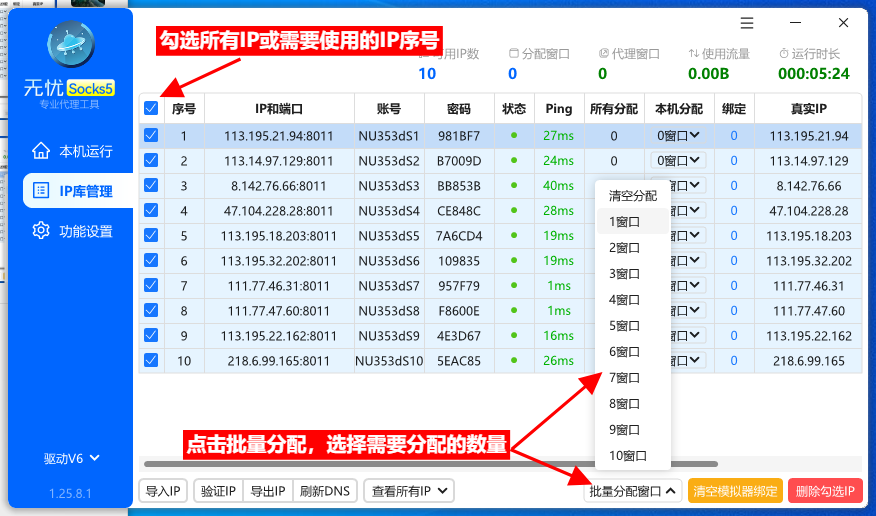The image size is (876, 516).
Task: Choose 6窗口 in the allocation menu
Action: 632,351
